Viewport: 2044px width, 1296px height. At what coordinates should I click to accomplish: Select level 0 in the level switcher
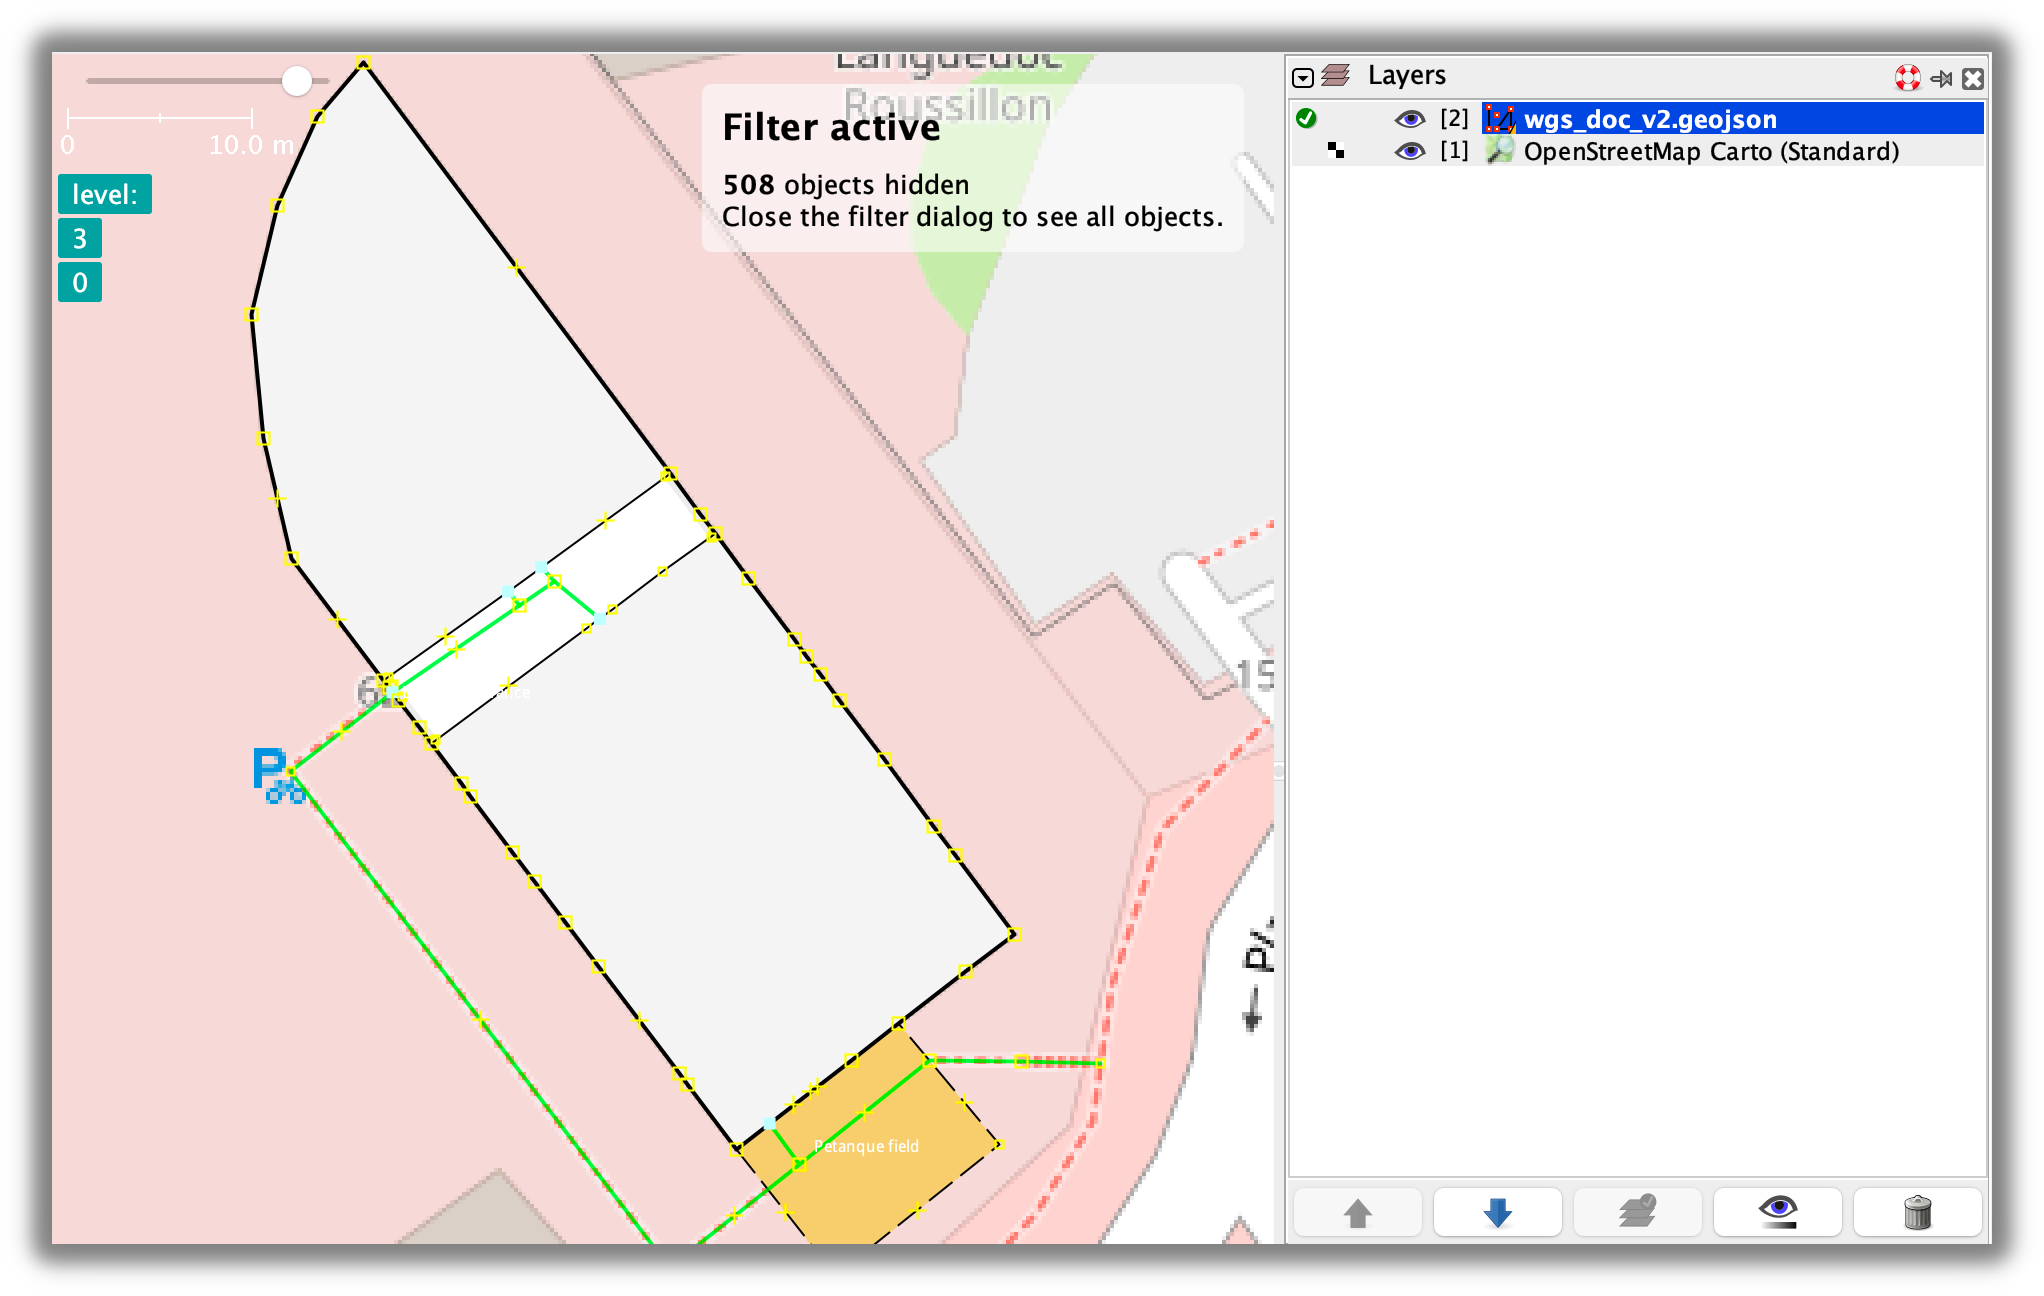pos(80,282)
